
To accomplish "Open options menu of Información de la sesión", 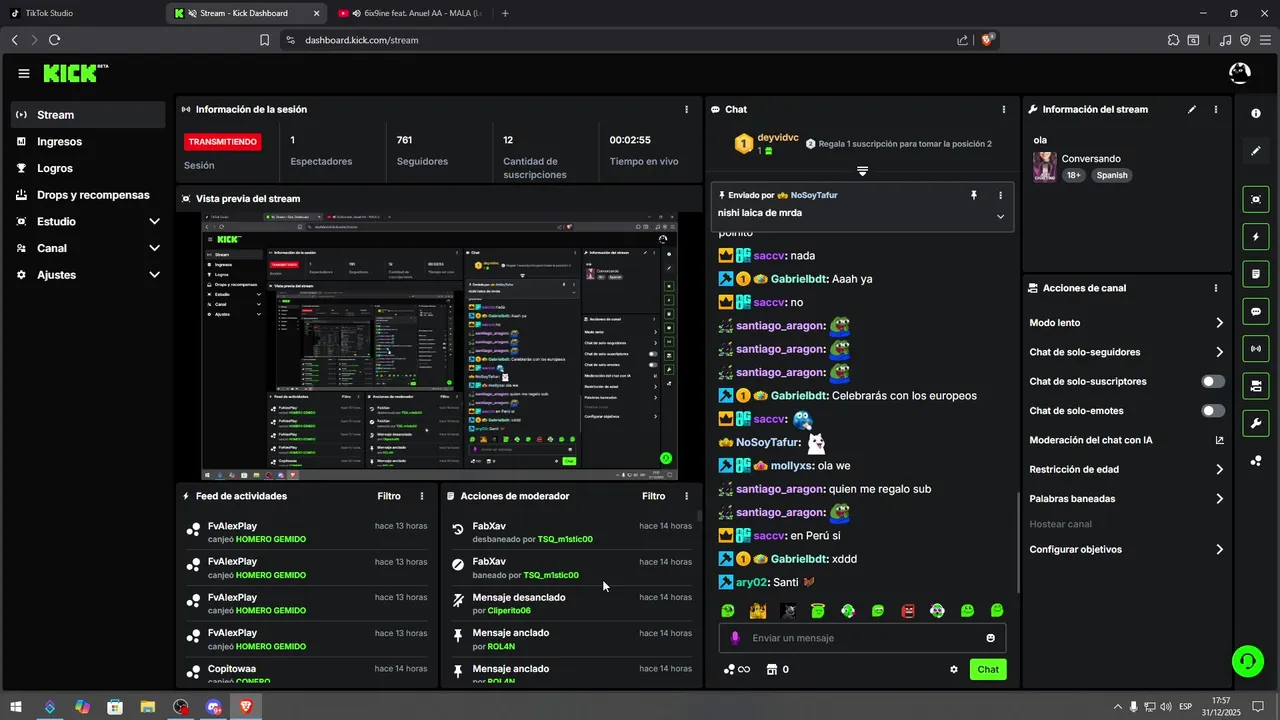I will tap(686, 109).
